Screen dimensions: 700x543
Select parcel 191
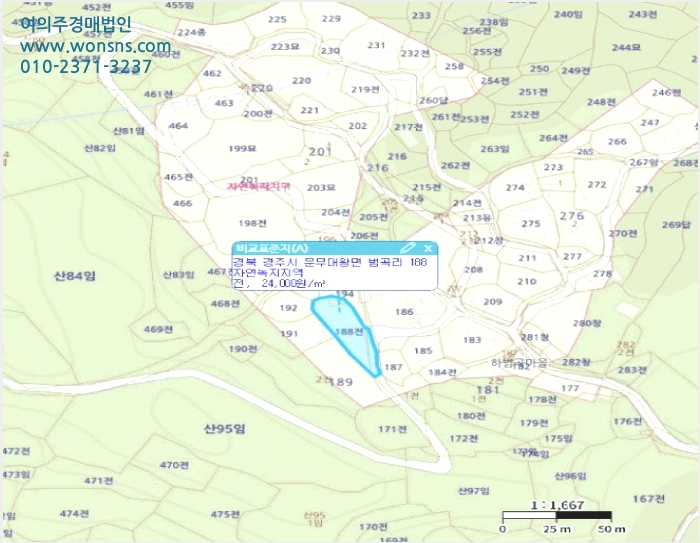coord(289,334)
